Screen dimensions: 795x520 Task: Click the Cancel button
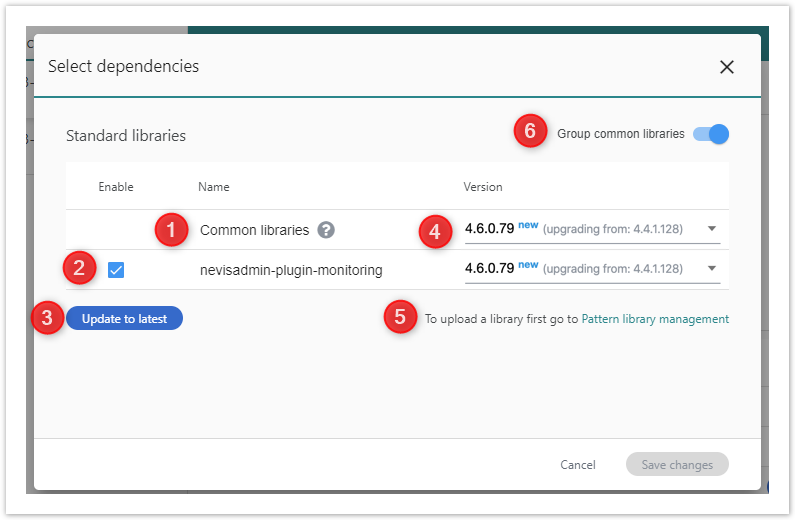578,465
